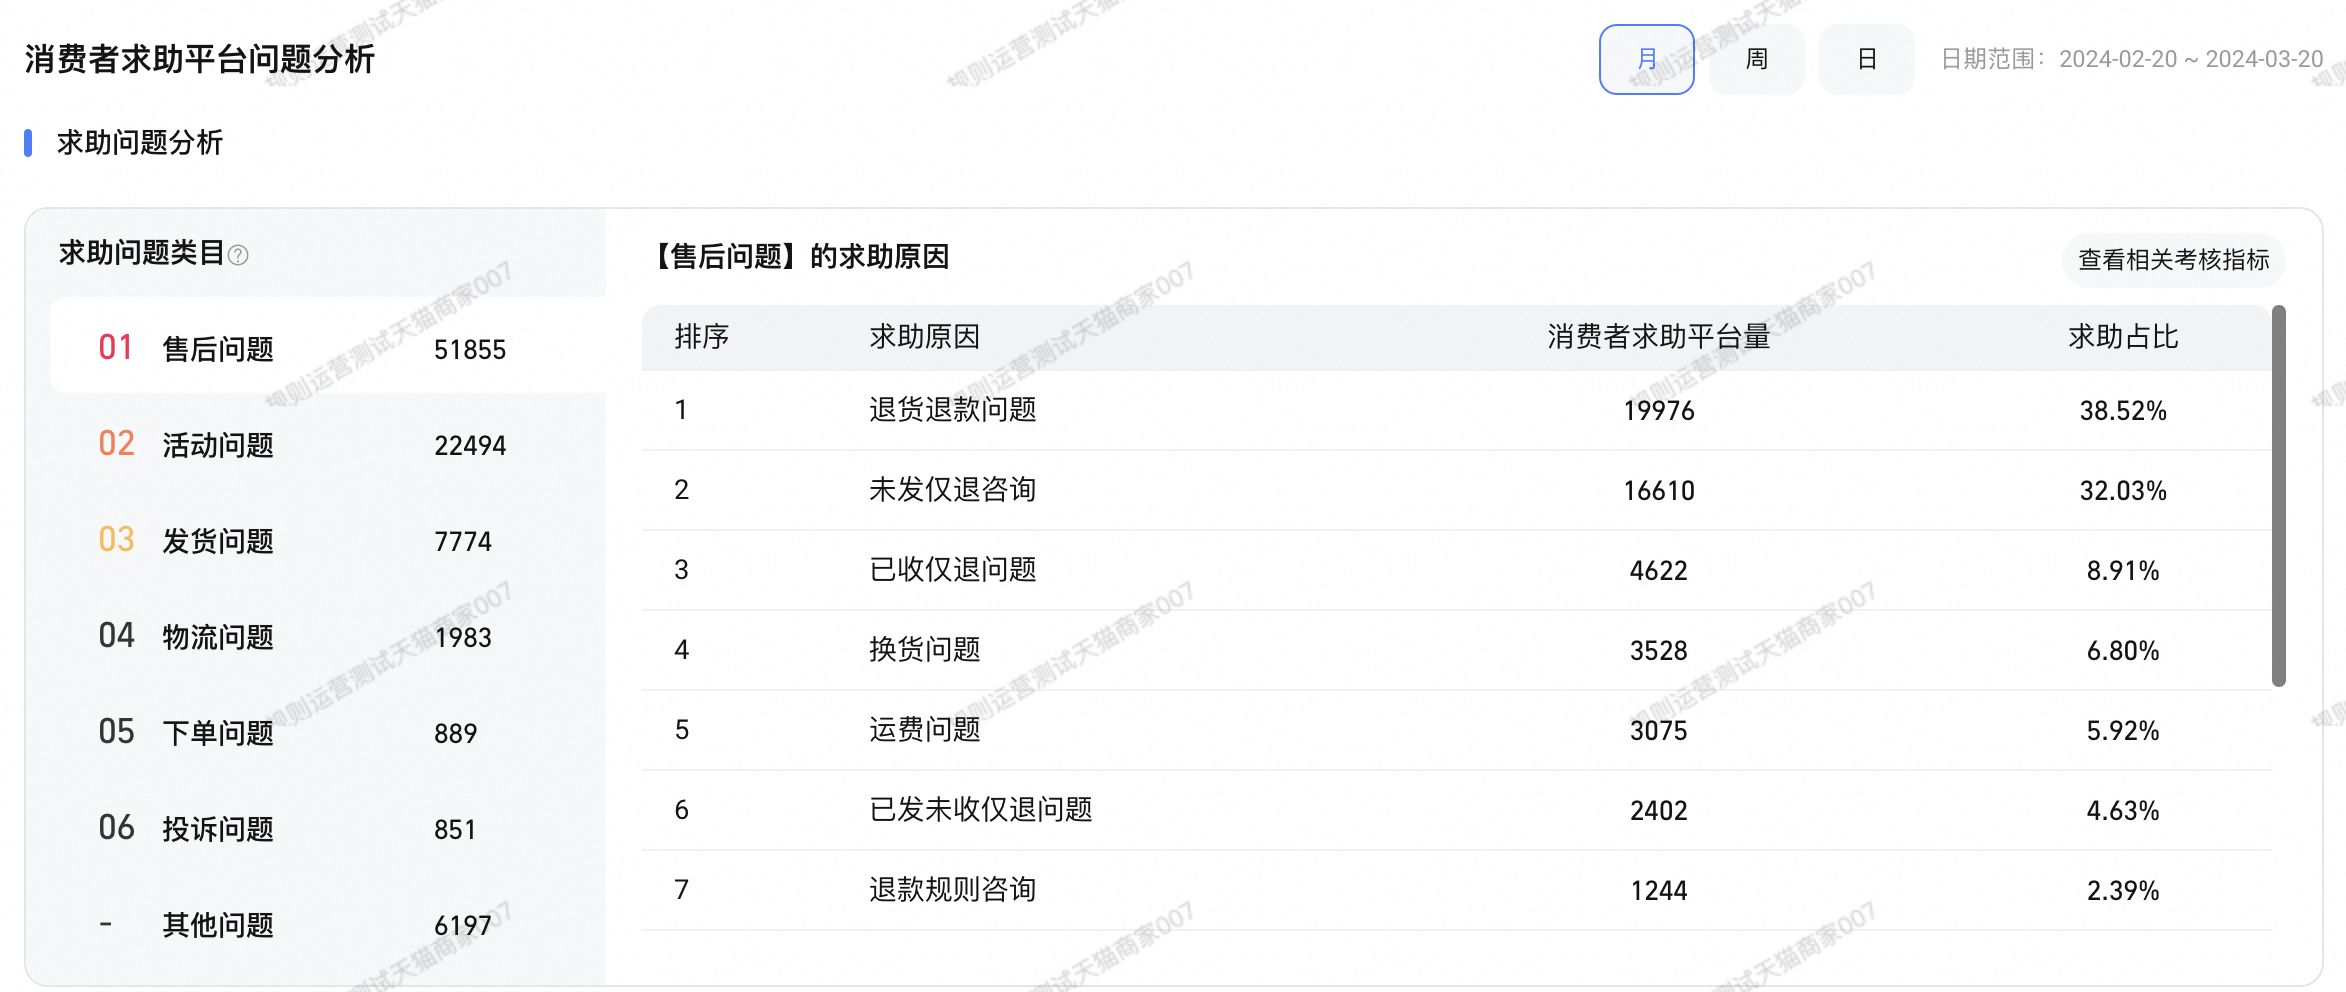Open 查看相关考核指标 button
The image size is (2346, 992).
click(2173, 260)
